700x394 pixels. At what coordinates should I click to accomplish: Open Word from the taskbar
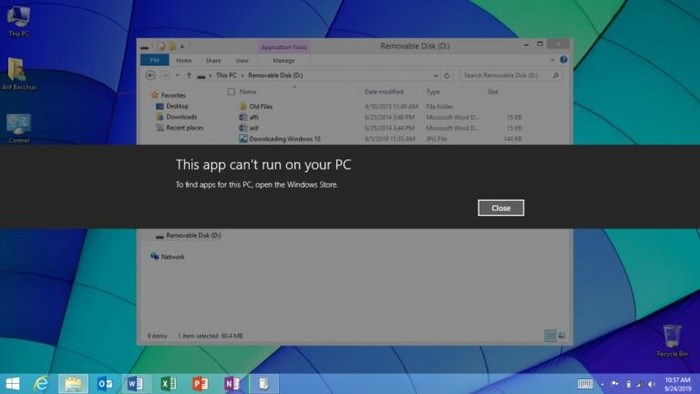click(x=135, y=384)
